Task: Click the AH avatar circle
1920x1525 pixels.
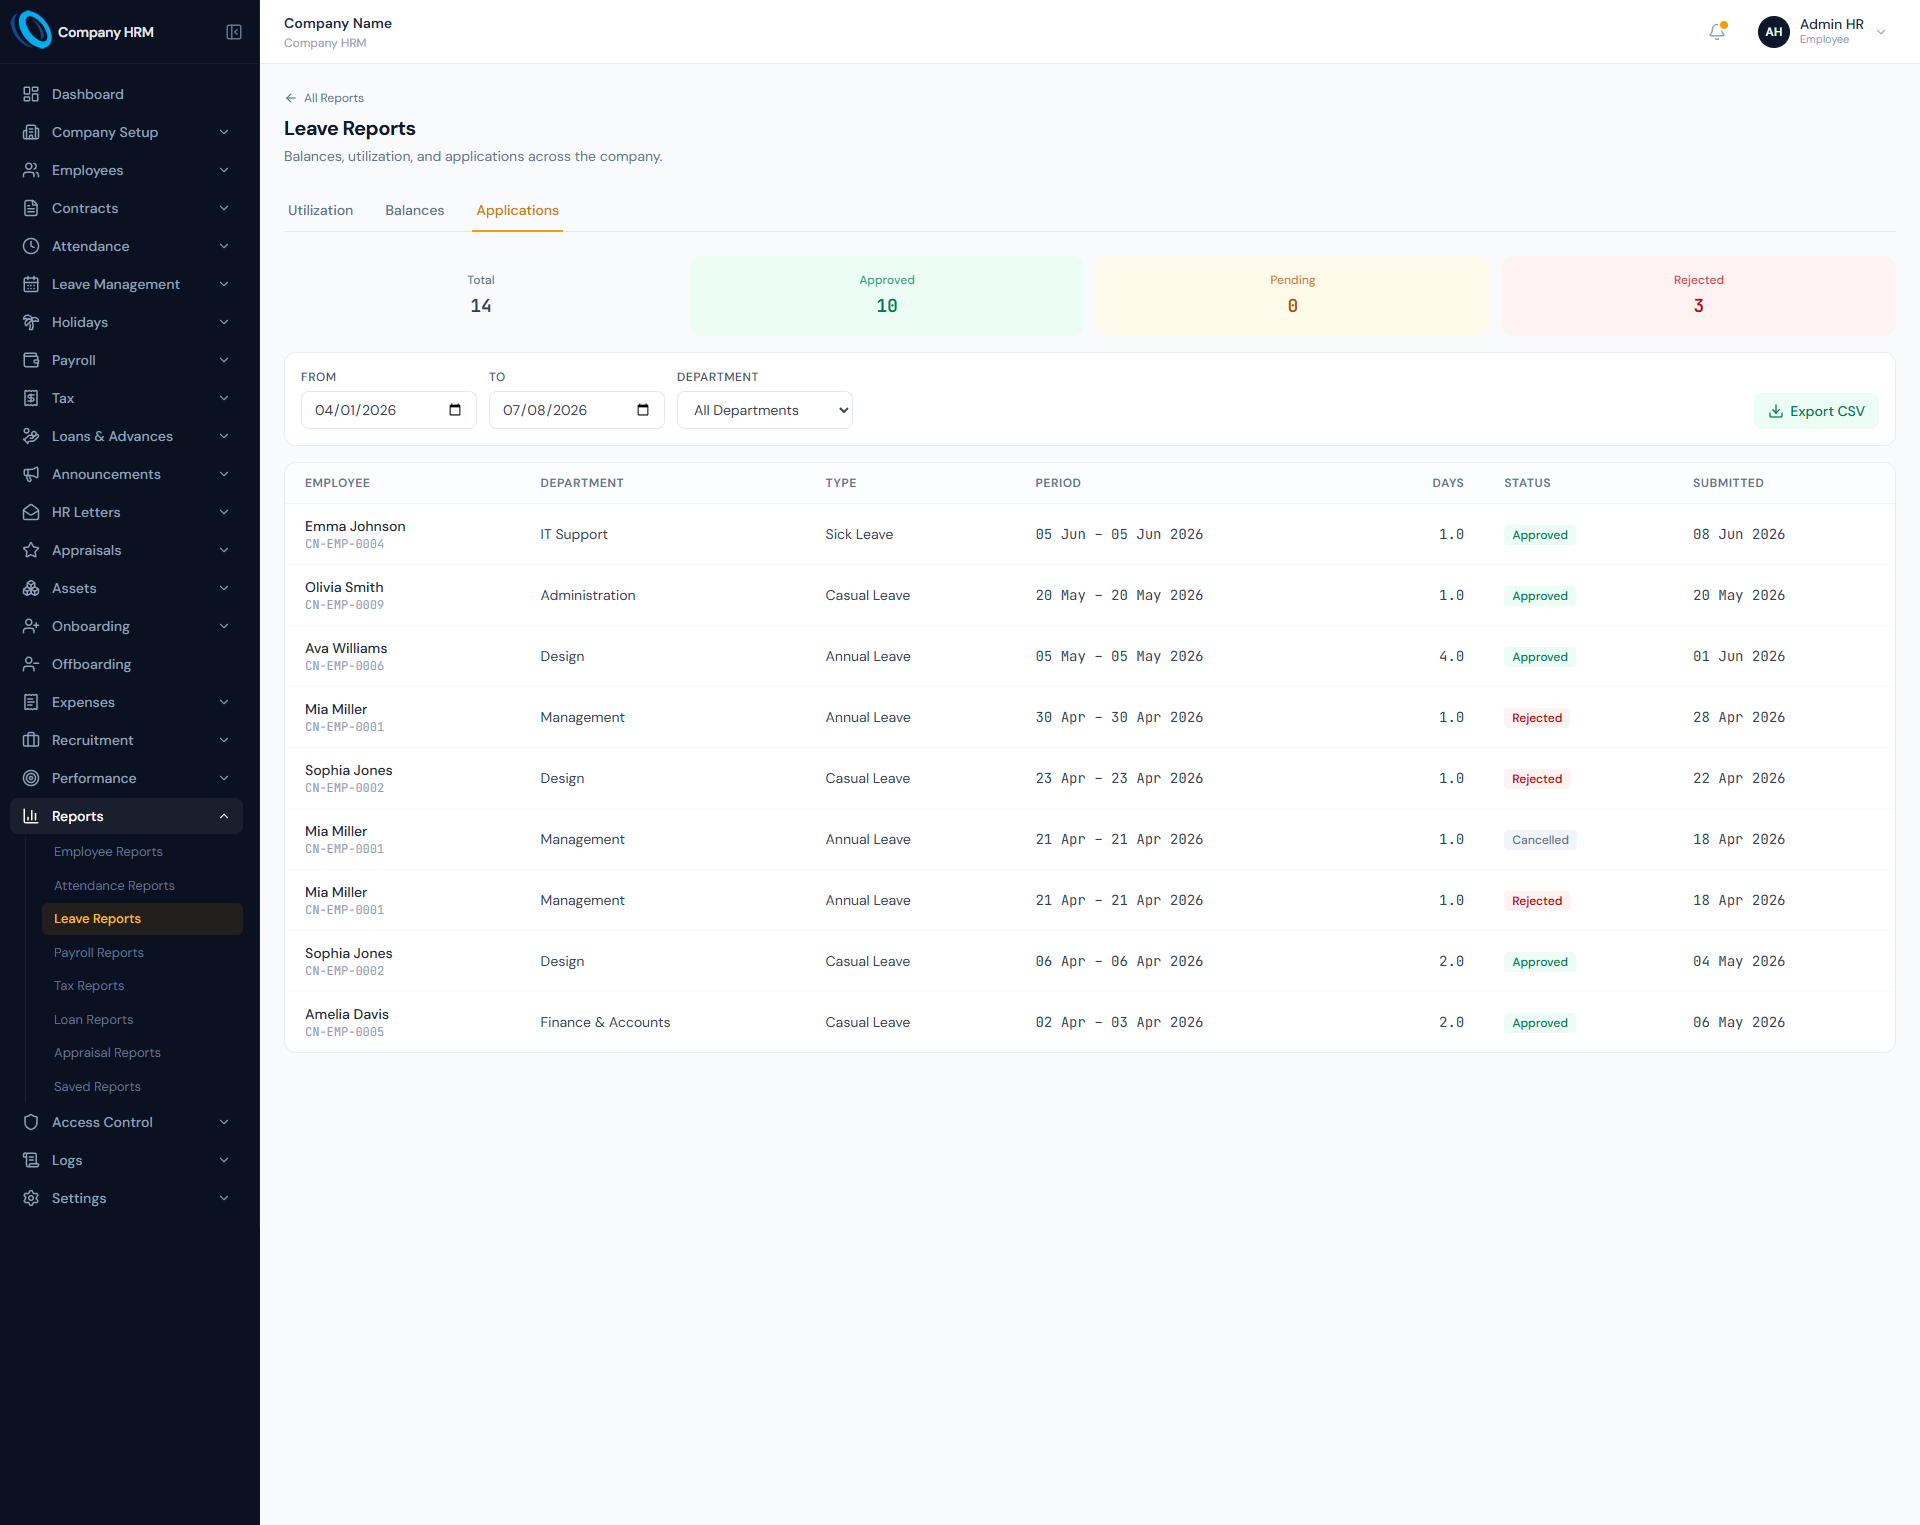Action: [1774, 32]
